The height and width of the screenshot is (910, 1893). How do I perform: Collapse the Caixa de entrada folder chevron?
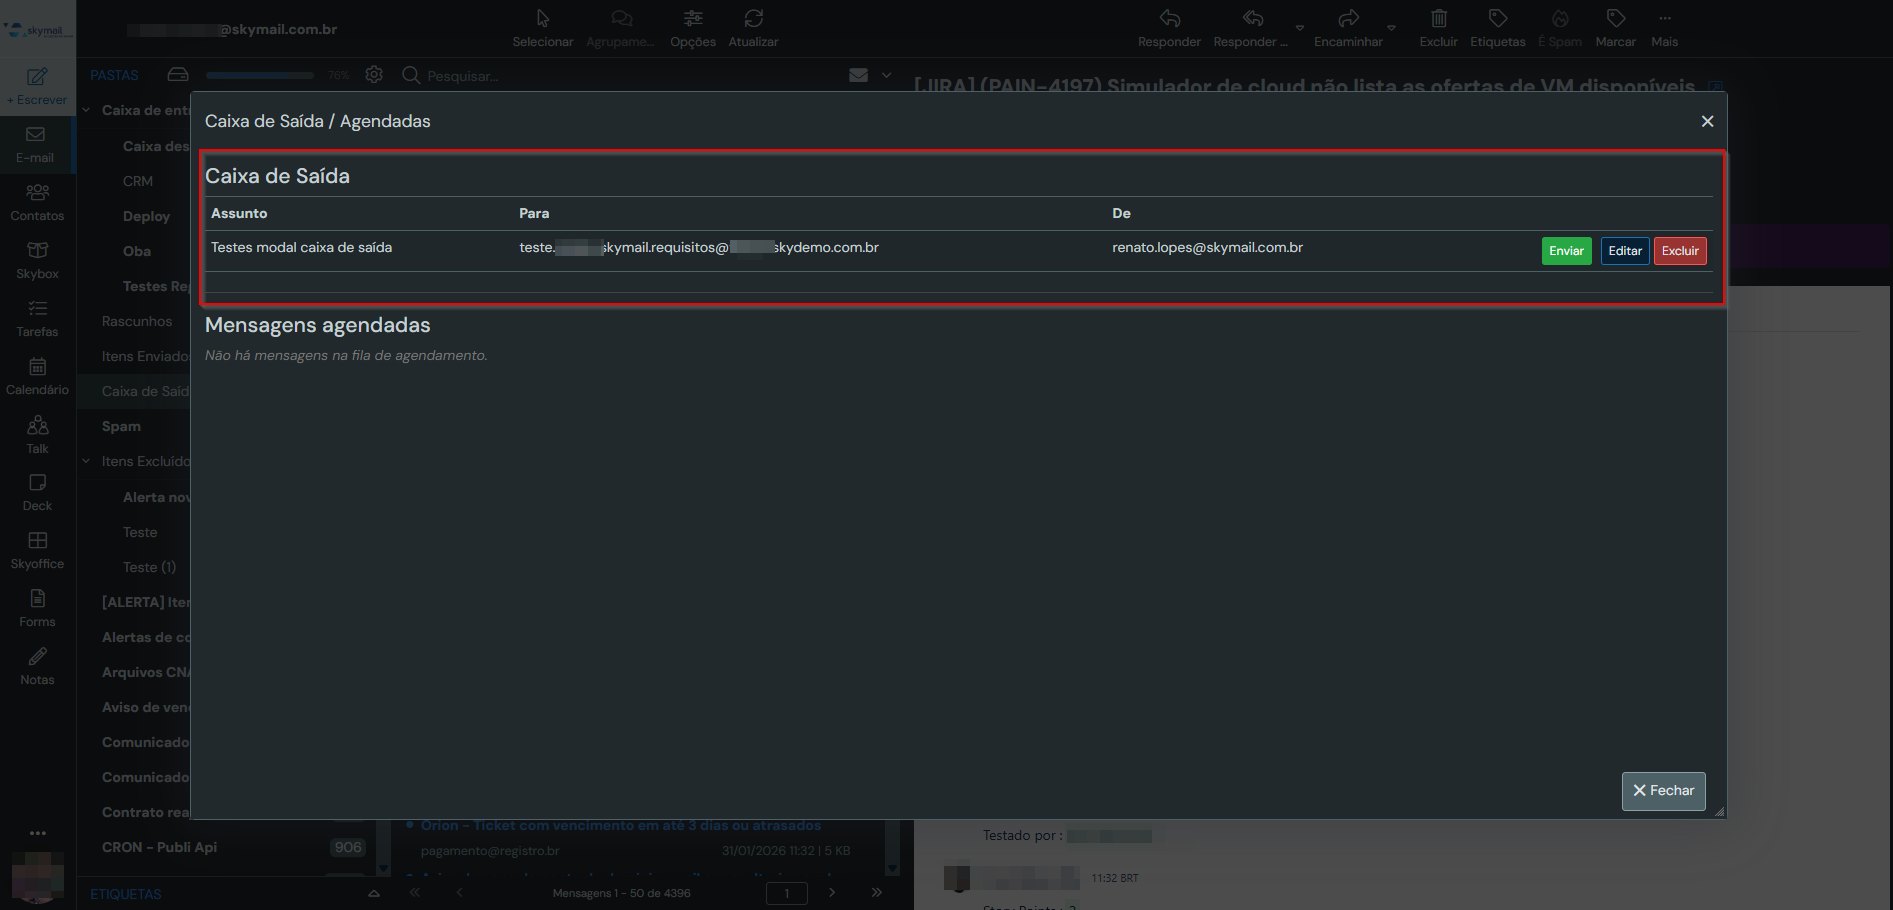point(87,110)
